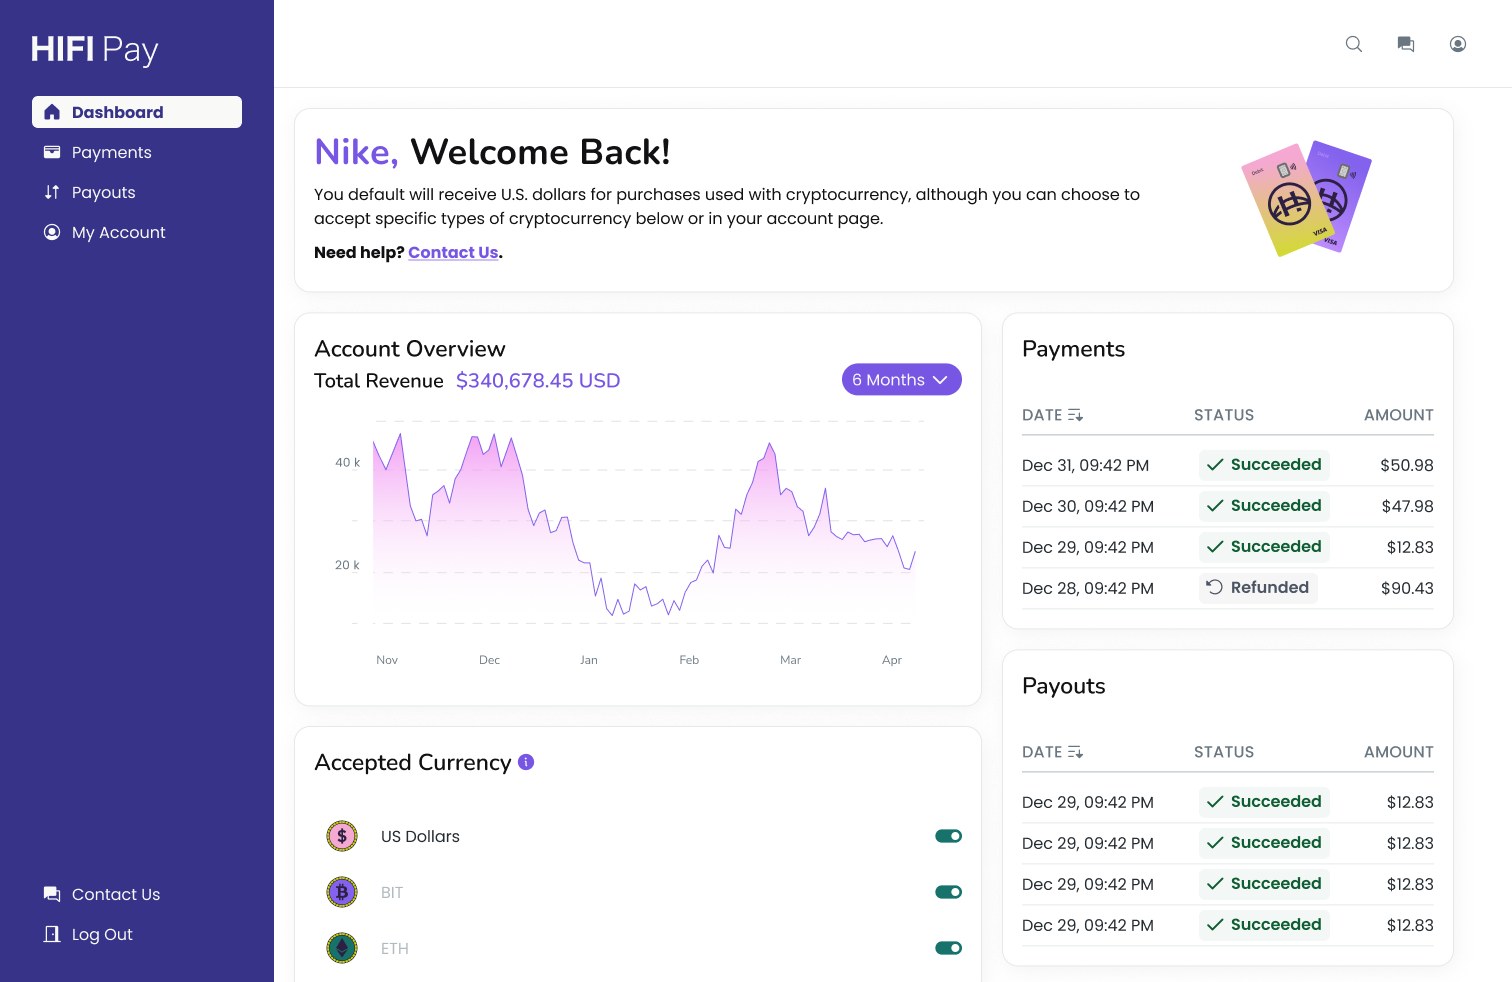Click the $90.43 refunded amount

click(1407, 589)
